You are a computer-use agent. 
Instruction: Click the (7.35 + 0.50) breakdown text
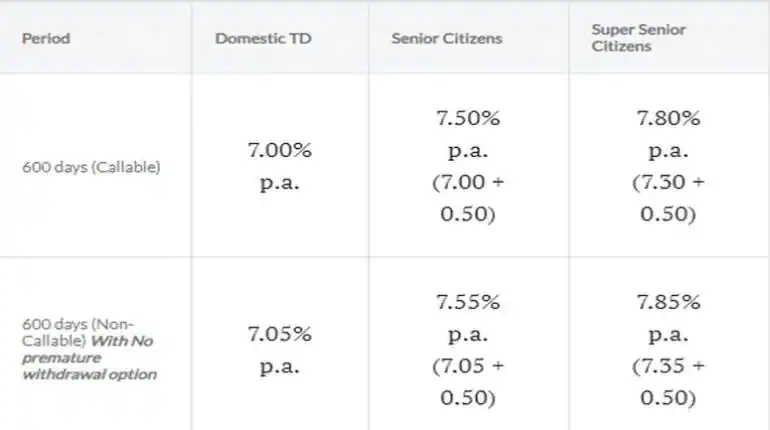[668, 381]
